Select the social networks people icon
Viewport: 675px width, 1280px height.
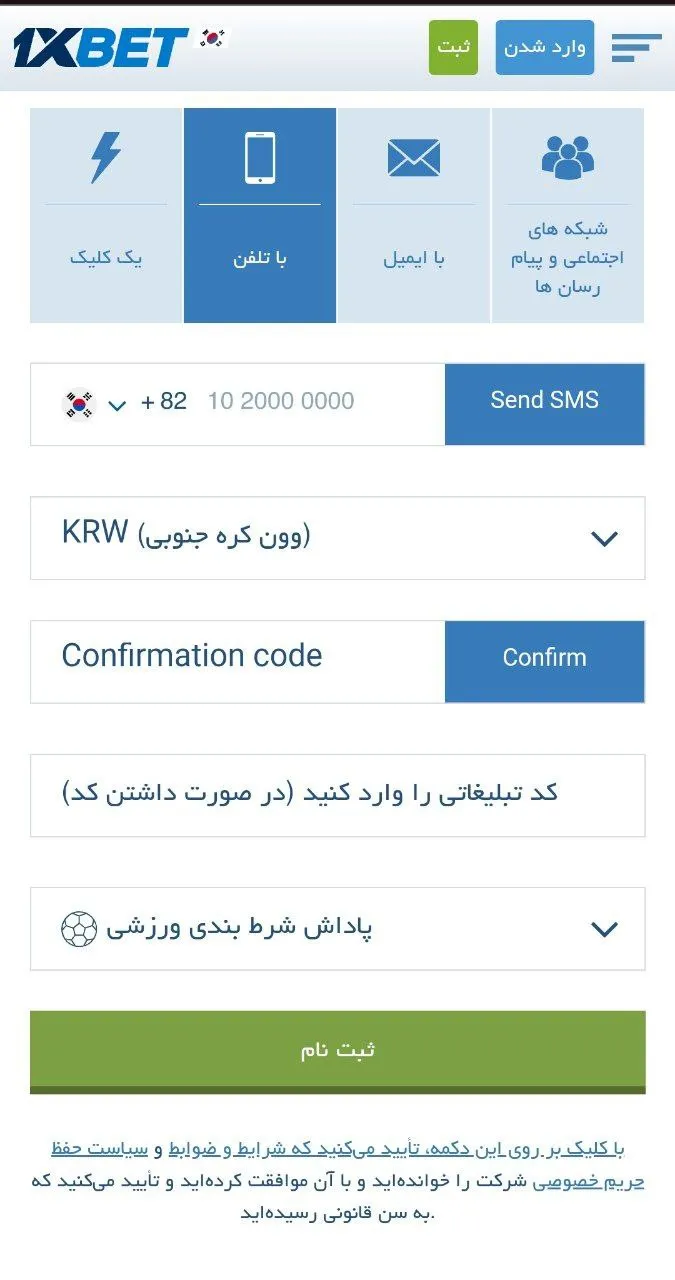tap(567, 156)
